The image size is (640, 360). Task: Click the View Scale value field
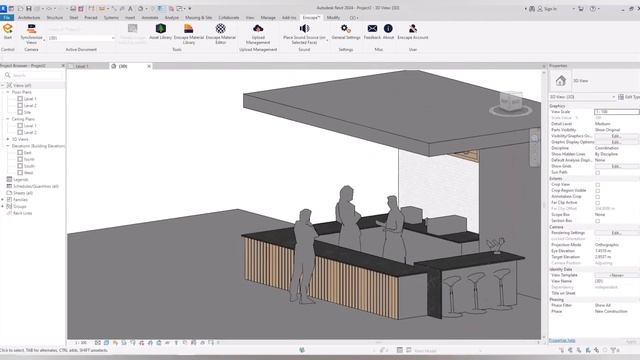click(x=616, y=112)
